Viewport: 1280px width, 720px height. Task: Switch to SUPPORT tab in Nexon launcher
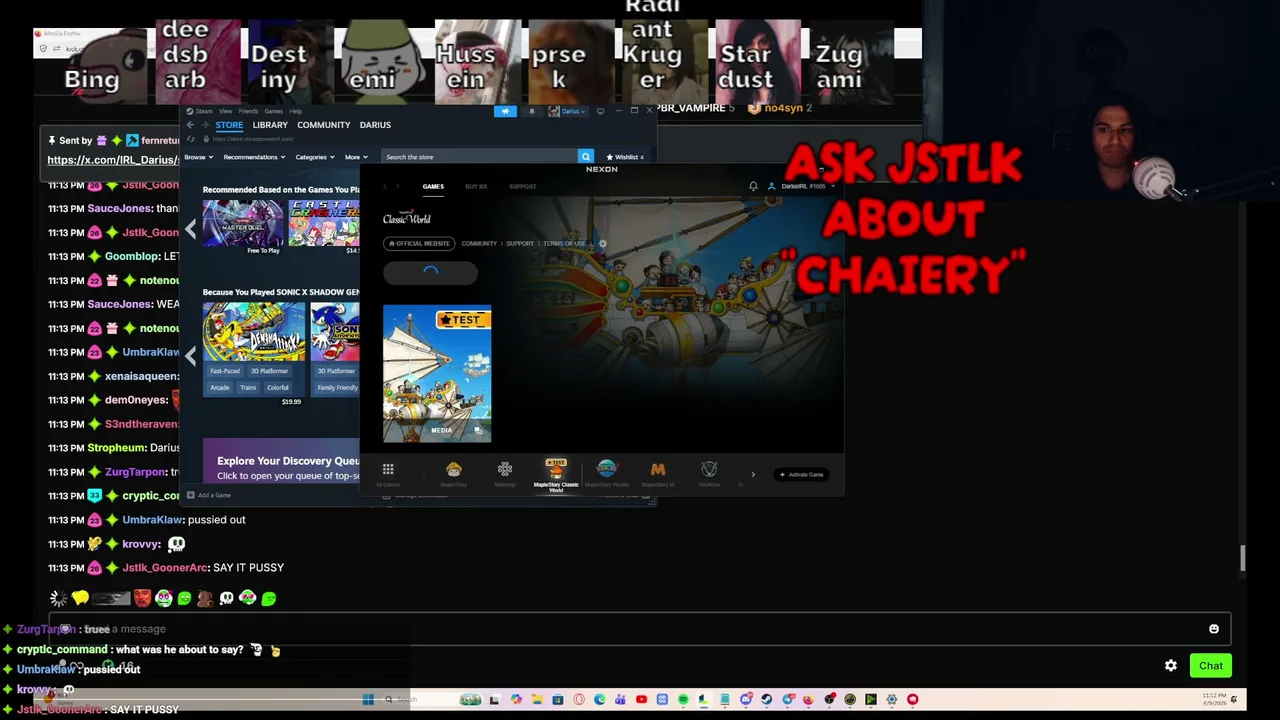[x=522, y=186]
